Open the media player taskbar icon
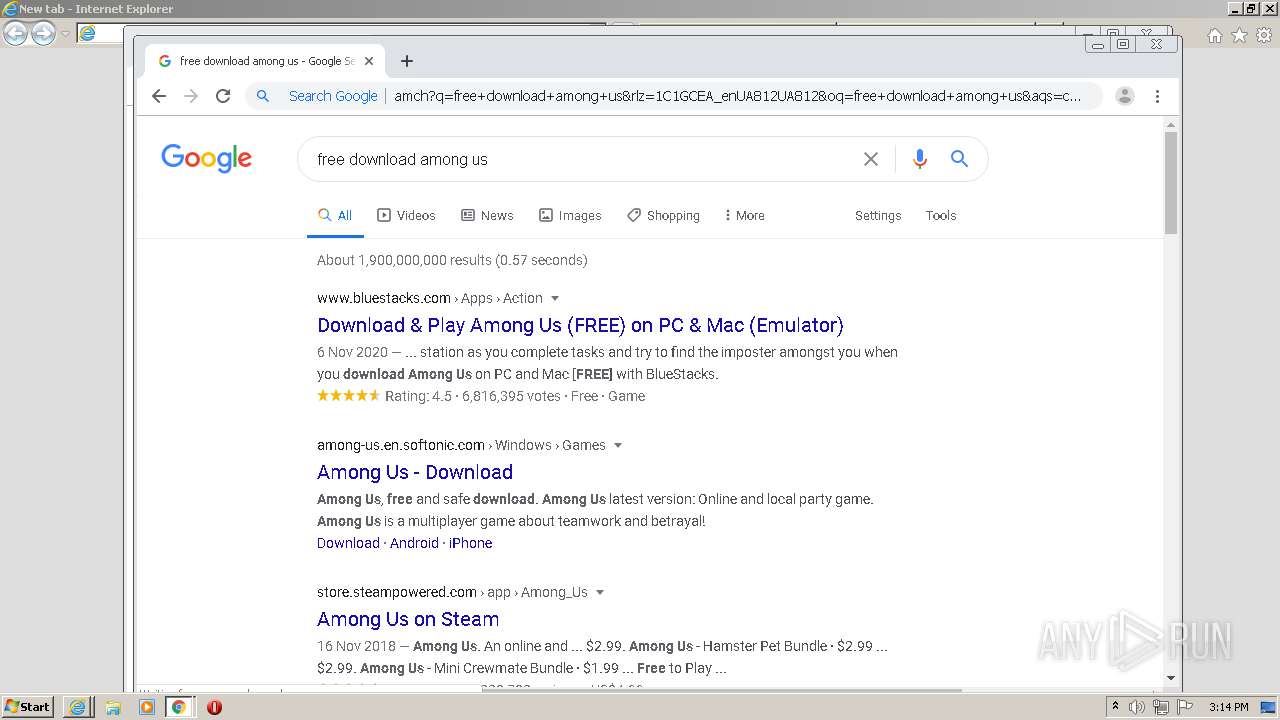The width and height of the screenshot is (1280, 720). [x=147, y=707]
